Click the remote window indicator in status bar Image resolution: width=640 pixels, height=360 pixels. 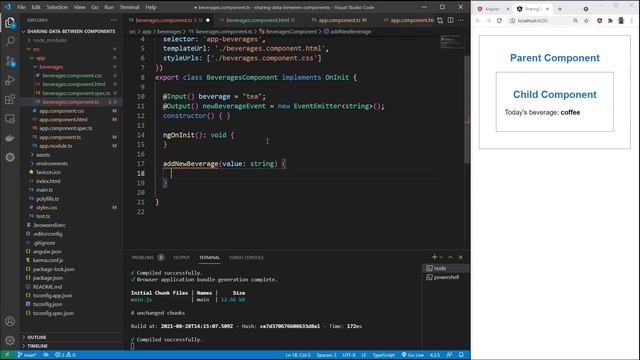(7, 355)
